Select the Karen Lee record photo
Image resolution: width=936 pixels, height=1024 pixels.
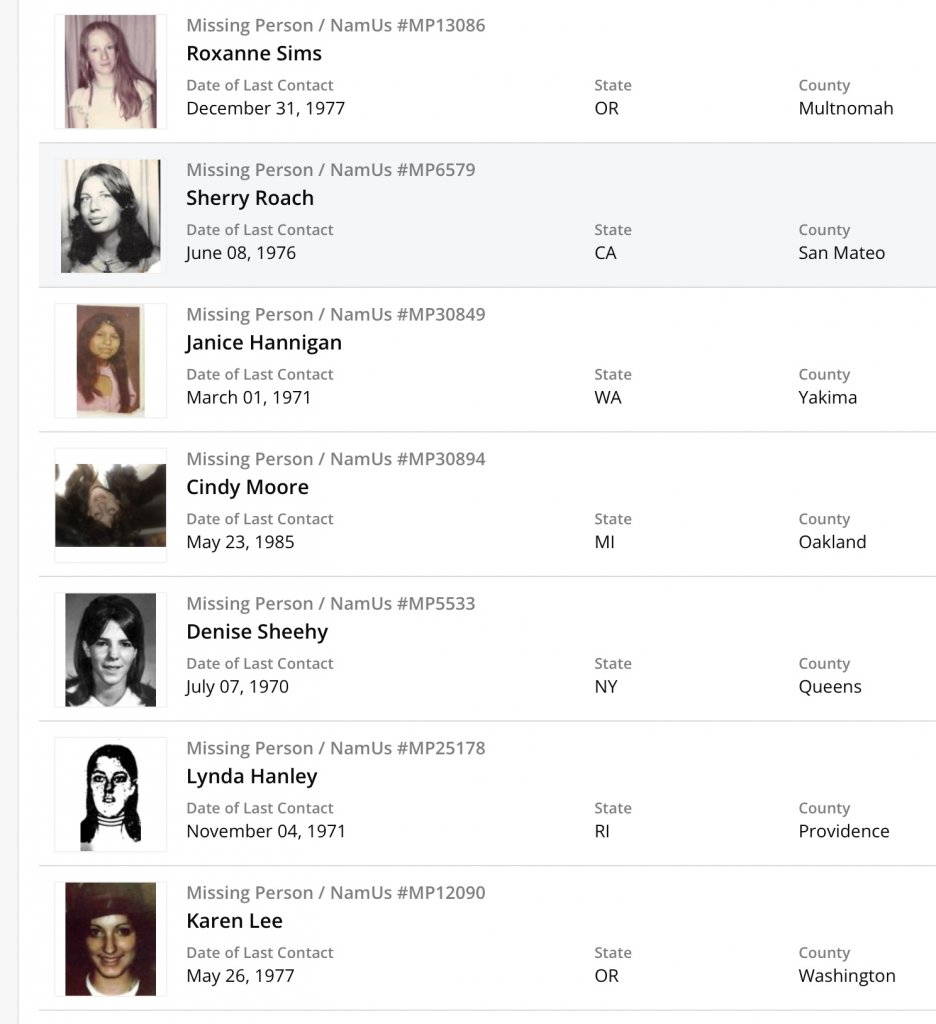(110, 939)
